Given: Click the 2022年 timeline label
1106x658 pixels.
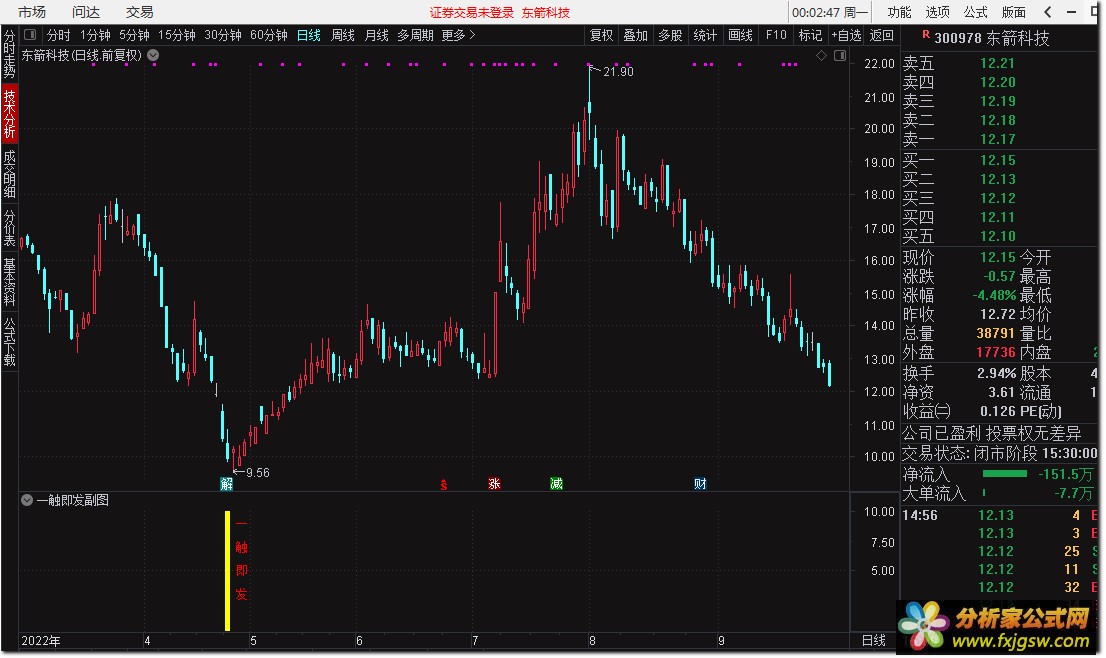Looking at the screenshot, I should (x=40, y=641).
